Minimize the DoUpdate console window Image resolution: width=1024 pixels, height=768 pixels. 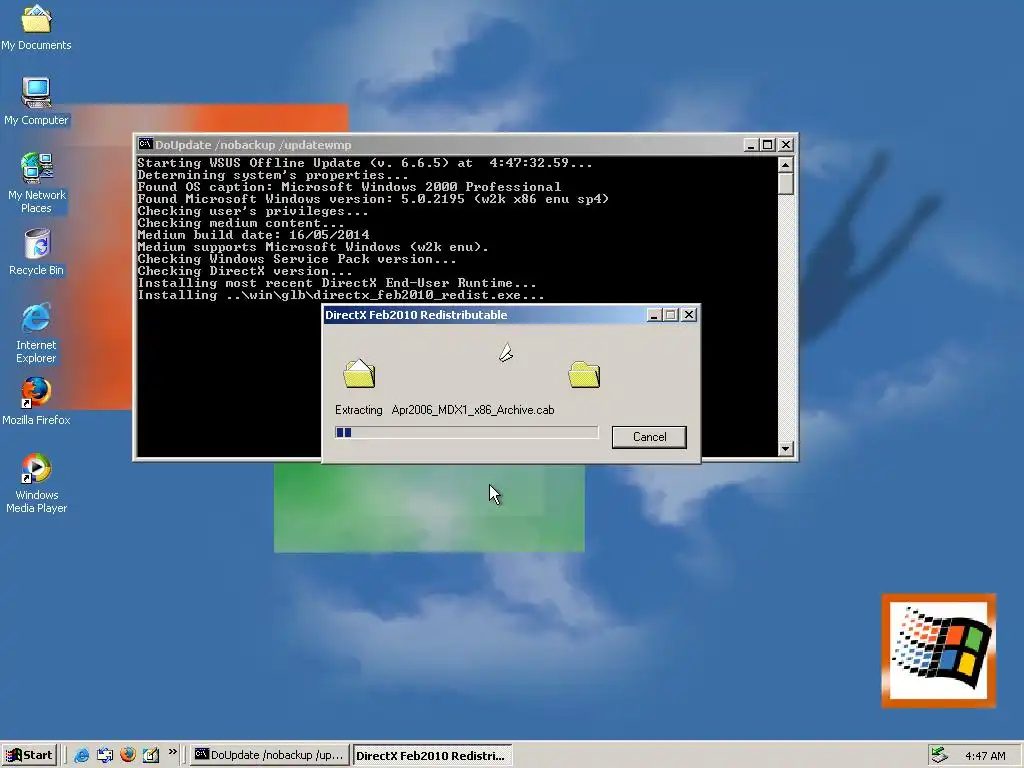click(751, 145)
